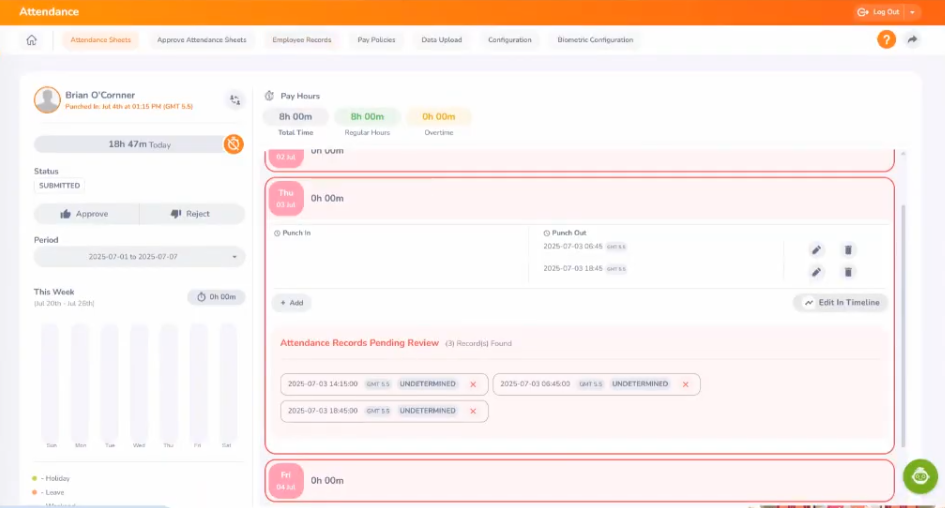Expand the Fri 04 Jul day row

point(580,480)
